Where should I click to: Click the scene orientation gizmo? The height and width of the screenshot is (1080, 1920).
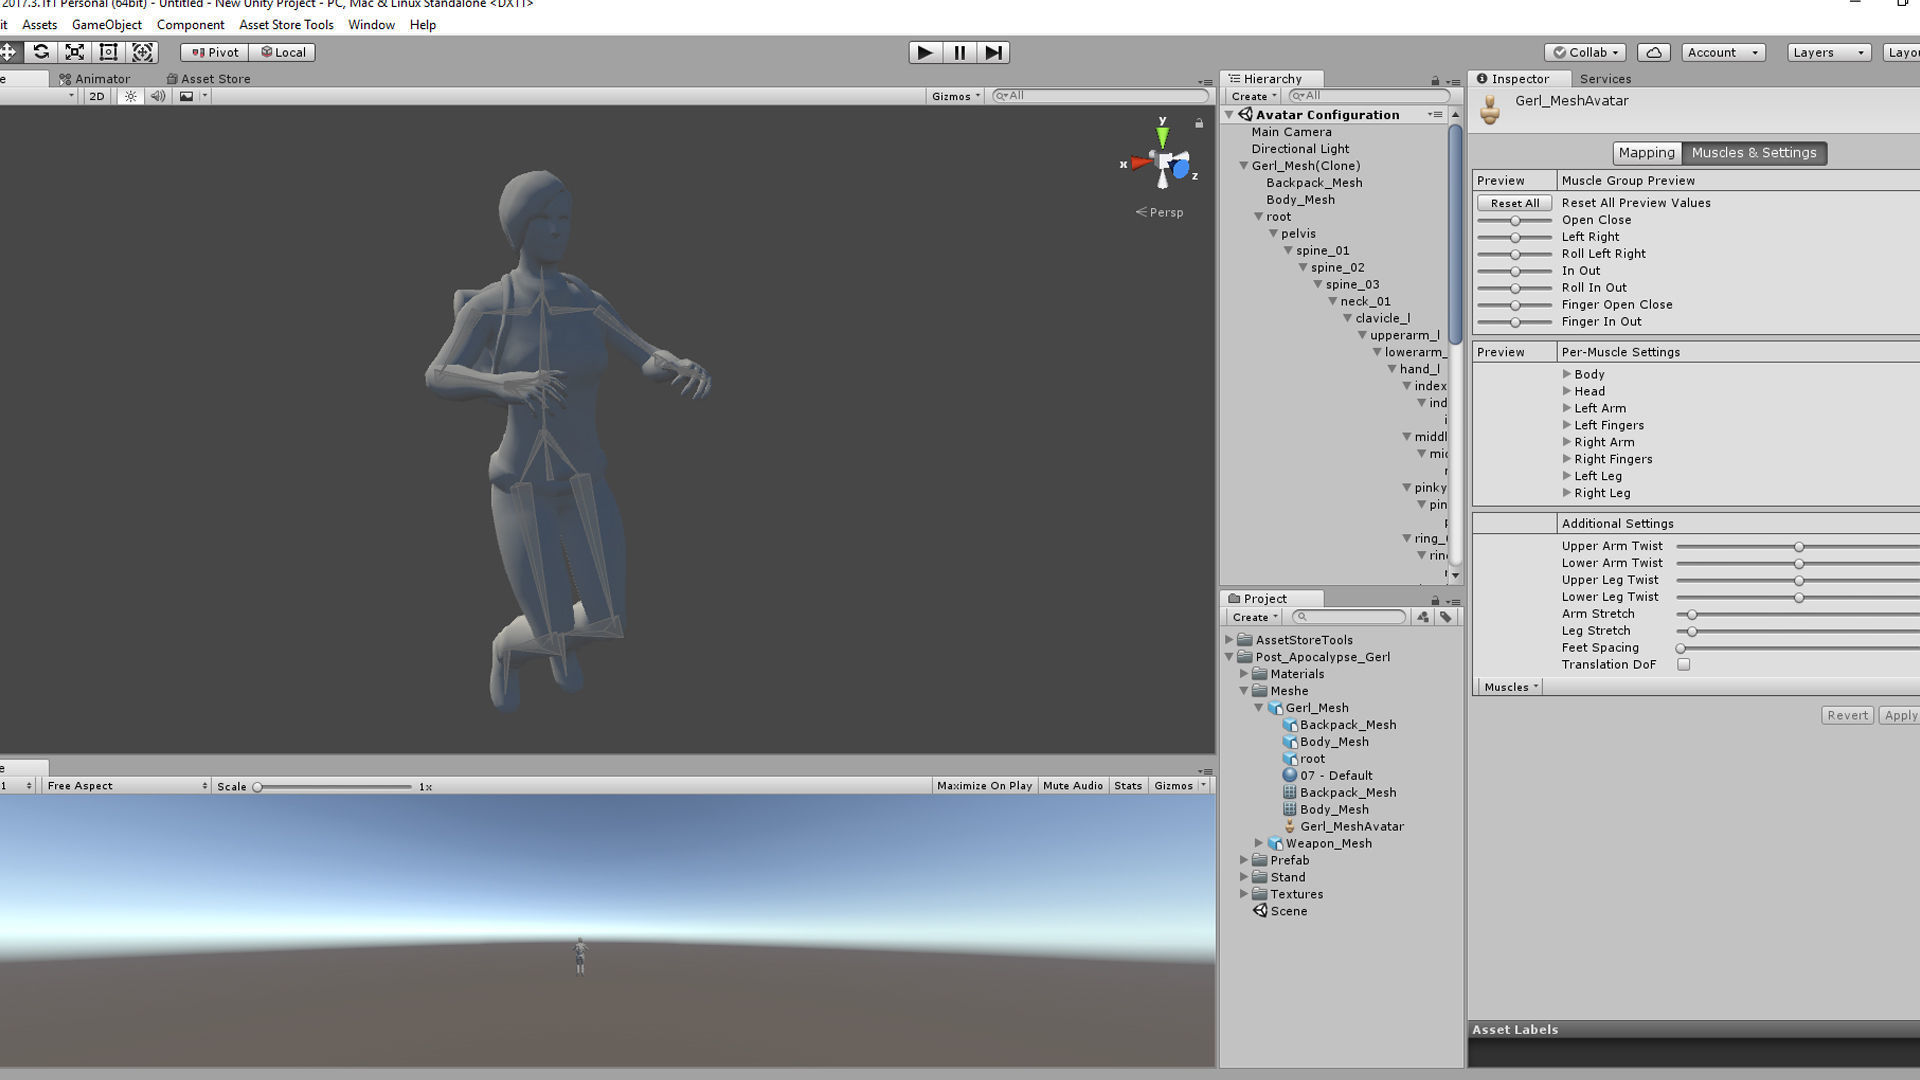pyautogui.click(x=1162, y=161)
